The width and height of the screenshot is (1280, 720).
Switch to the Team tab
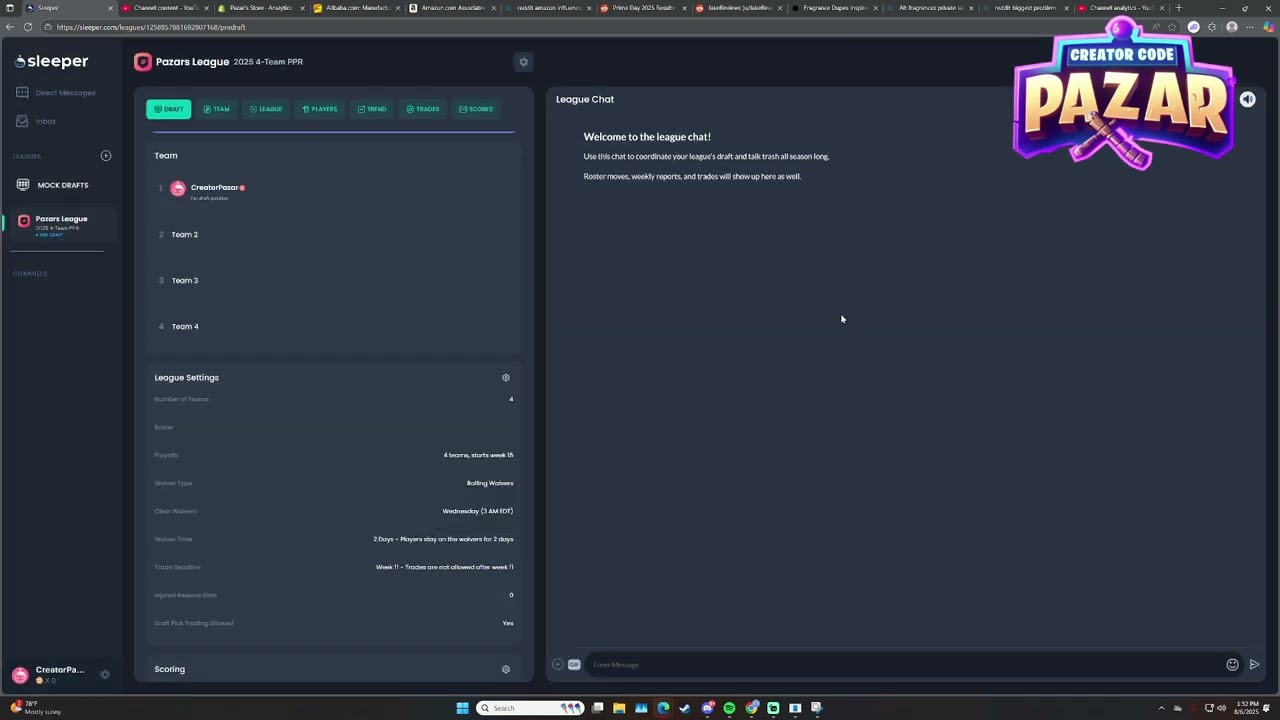217,109
